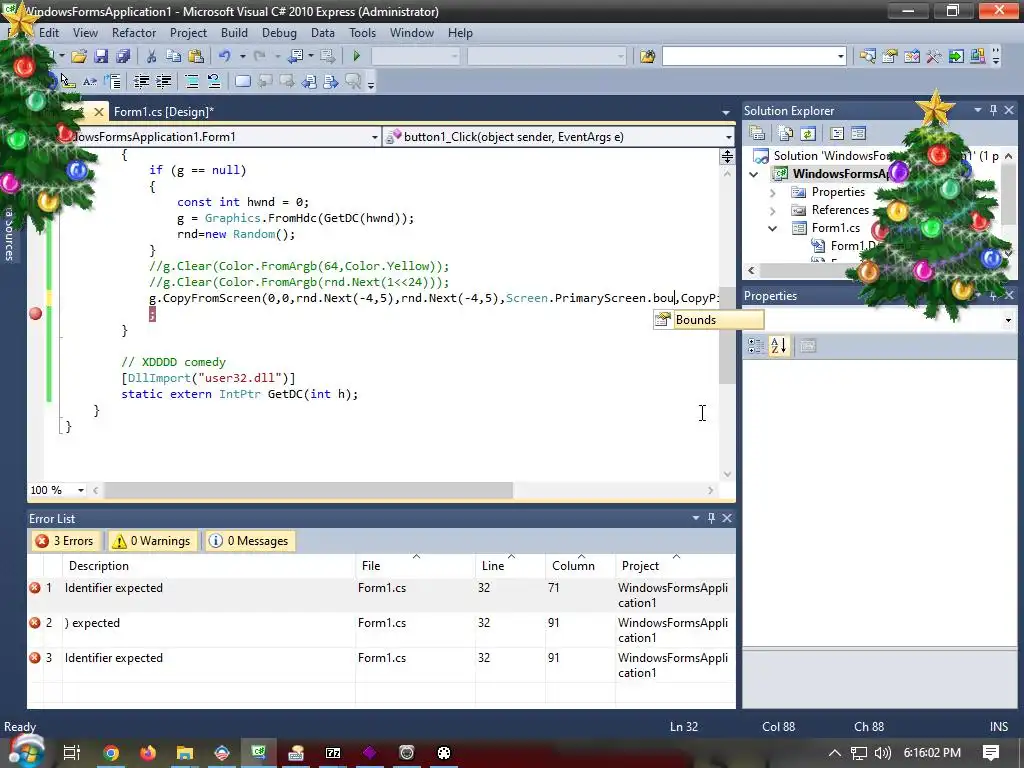The image size is (1024, 768).
Task: Click the Navigate Backward icon
Action: [295, 56]
